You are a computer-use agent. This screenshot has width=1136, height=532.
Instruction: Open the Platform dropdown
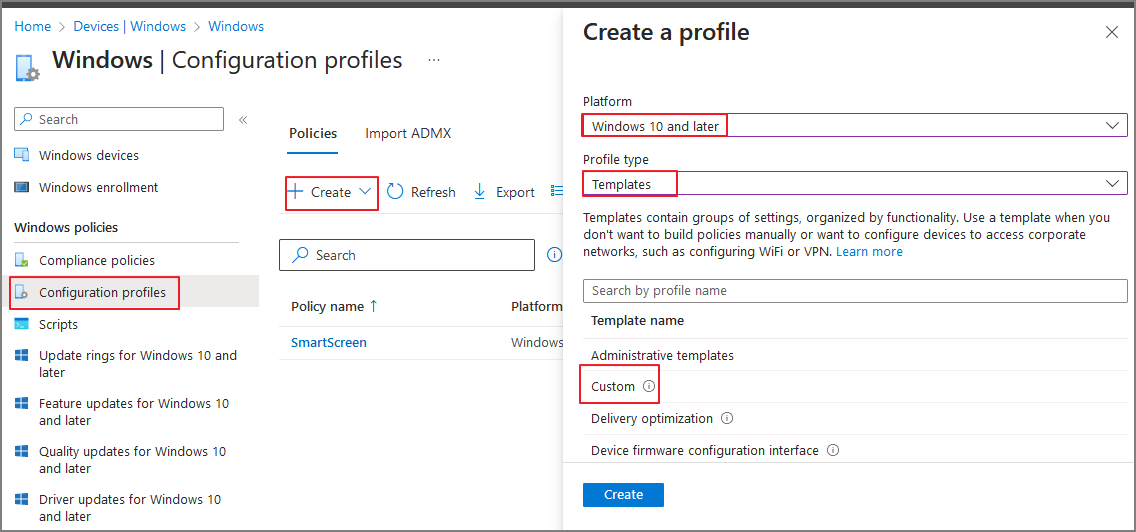[x=855, y=125]
